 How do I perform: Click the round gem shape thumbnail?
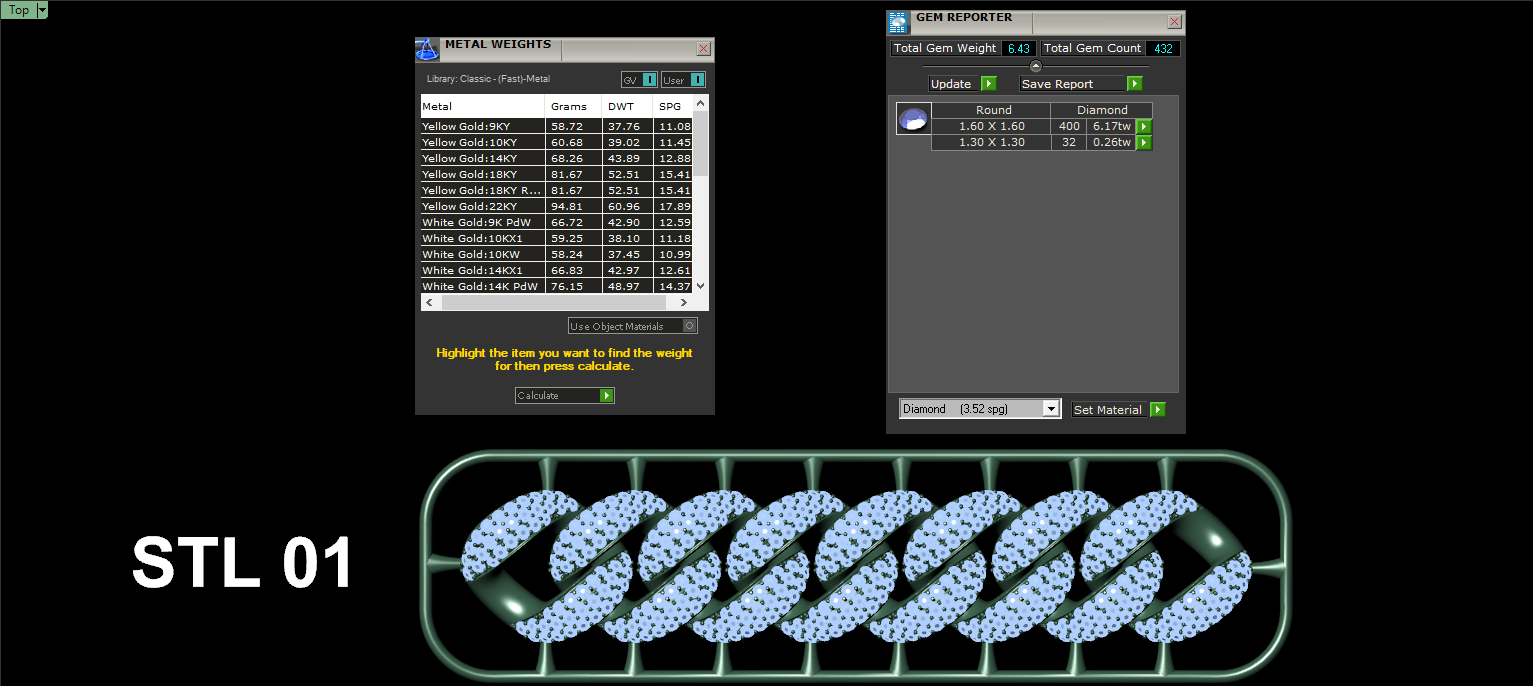pos(914,119)
